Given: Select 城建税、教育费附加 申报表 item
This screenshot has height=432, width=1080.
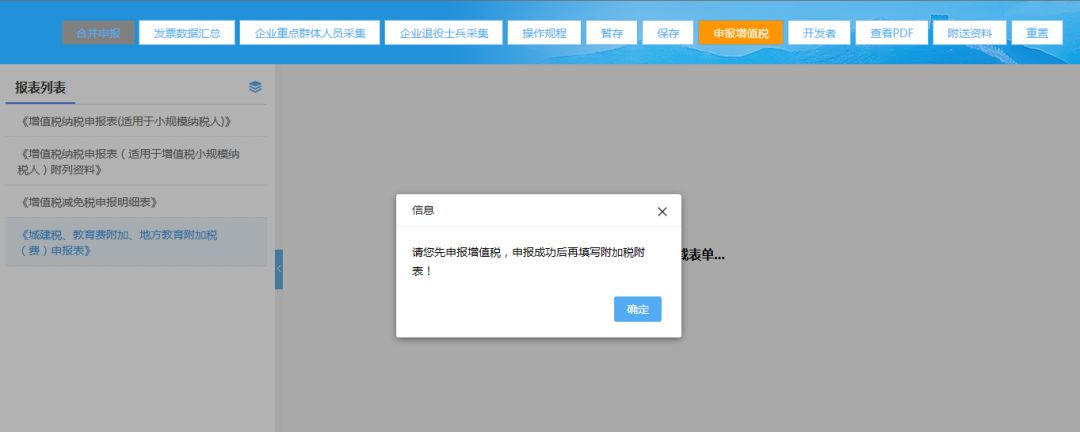Looking at the screenshot, I should (x=118, y=242).
